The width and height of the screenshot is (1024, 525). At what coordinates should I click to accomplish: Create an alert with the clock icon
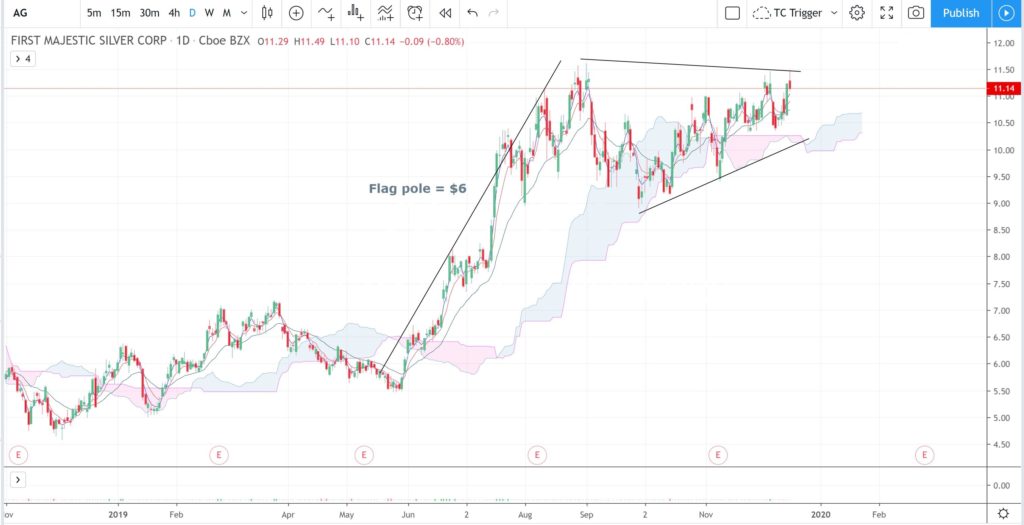pos(415,12)
